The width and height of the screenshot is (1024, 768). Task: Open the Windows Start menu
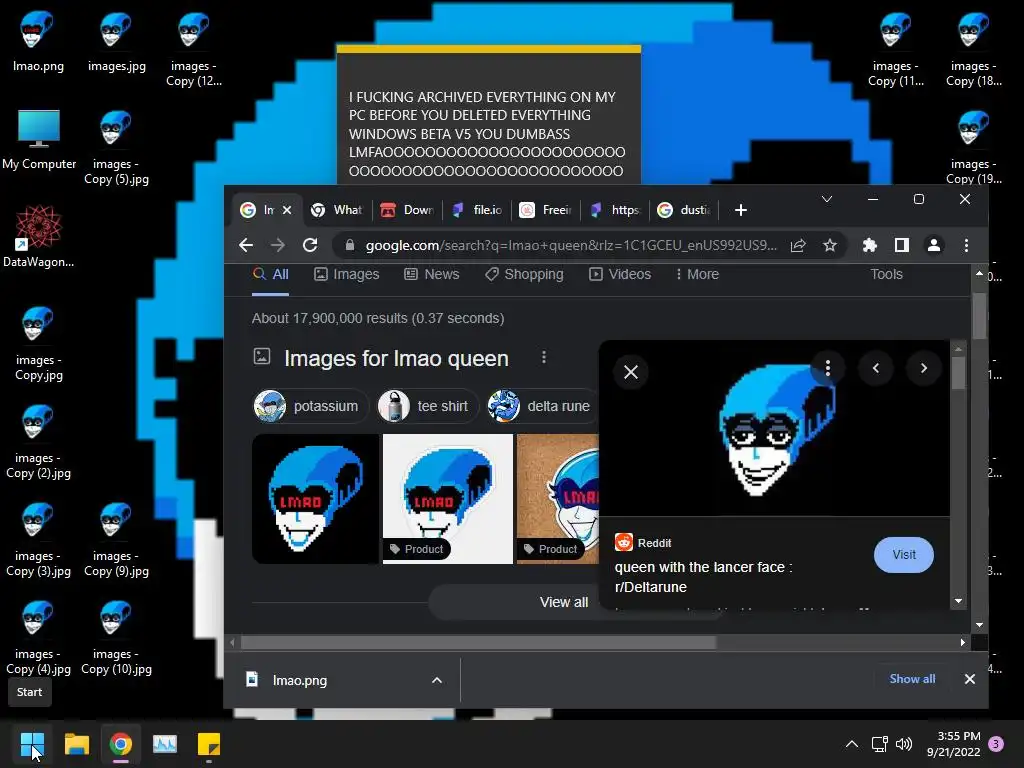(32, 744)
